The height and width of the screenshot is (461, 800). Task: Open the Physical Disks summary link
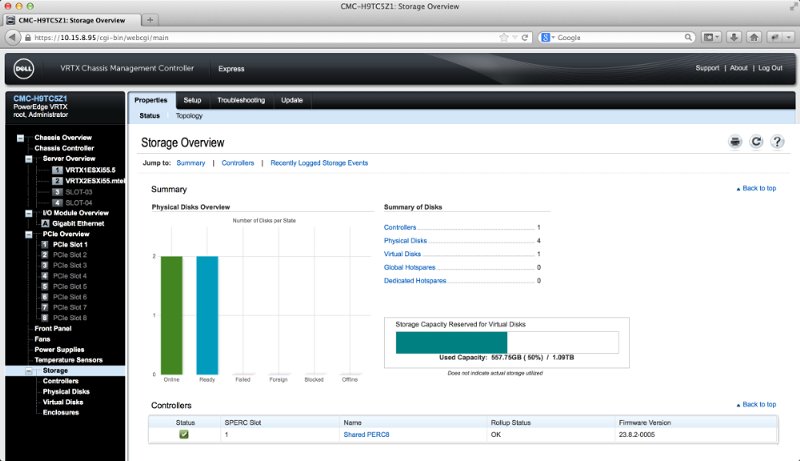405,240
